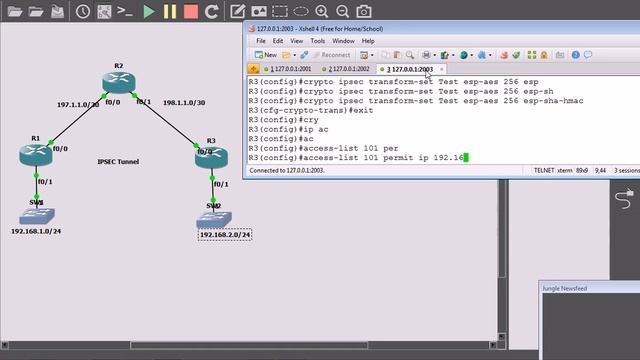Viewport: 640px width, 360px height.
Task: Expand the globe encoding dropdown arrow
Action: 471,55
